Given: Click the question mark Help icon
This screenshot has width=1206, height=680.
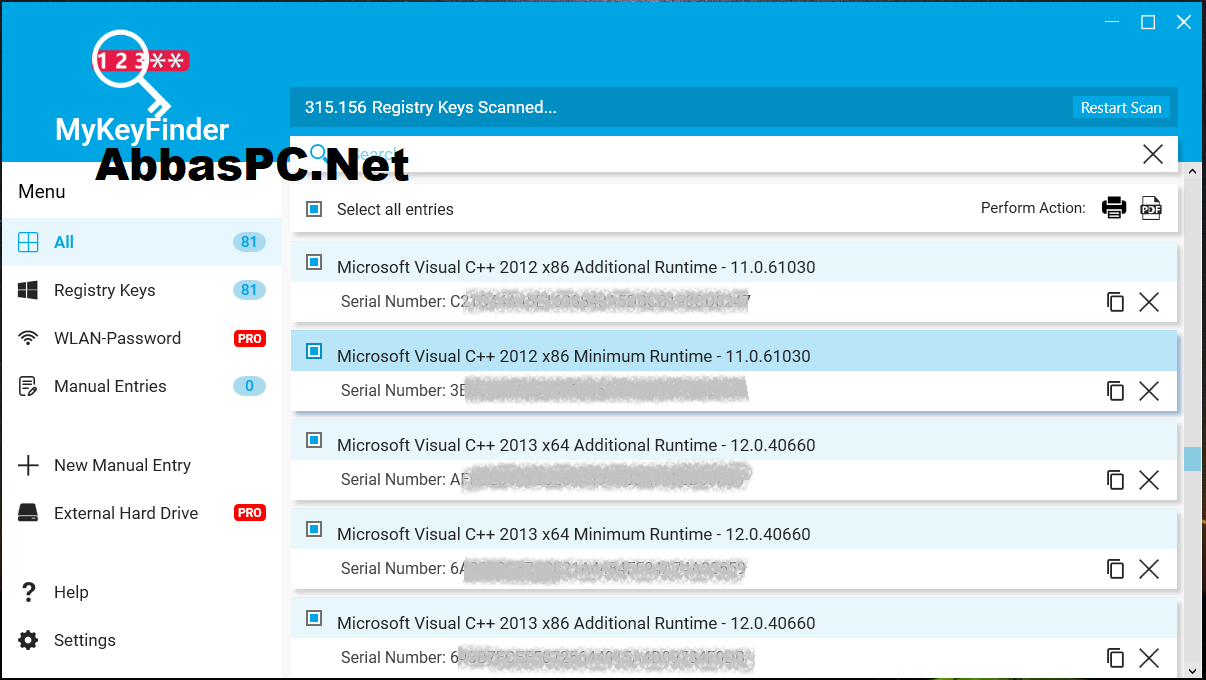Looking at the screenshot, I should coord(28,592).
